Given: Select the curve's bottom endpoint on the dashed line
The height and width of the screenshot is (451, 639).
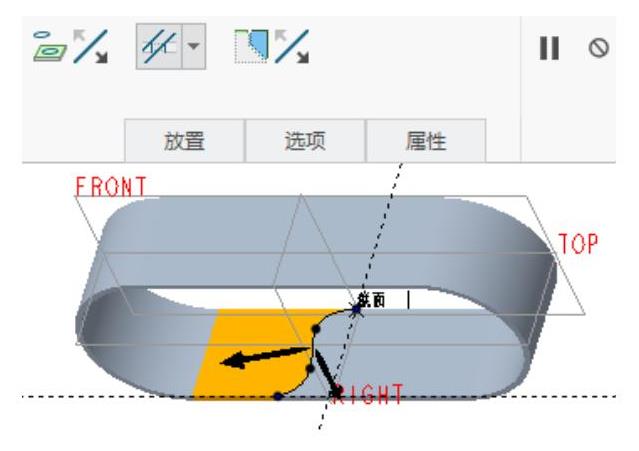Looking at the screenshot, I should tap(278, 396).
